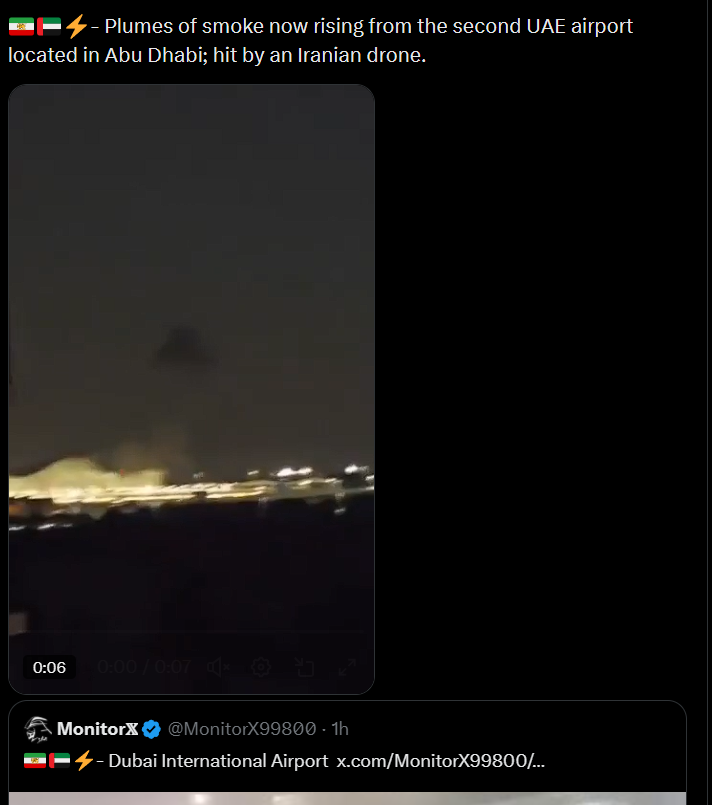Open video settings gear icon
712x805 pixels.
coord(261,667)
